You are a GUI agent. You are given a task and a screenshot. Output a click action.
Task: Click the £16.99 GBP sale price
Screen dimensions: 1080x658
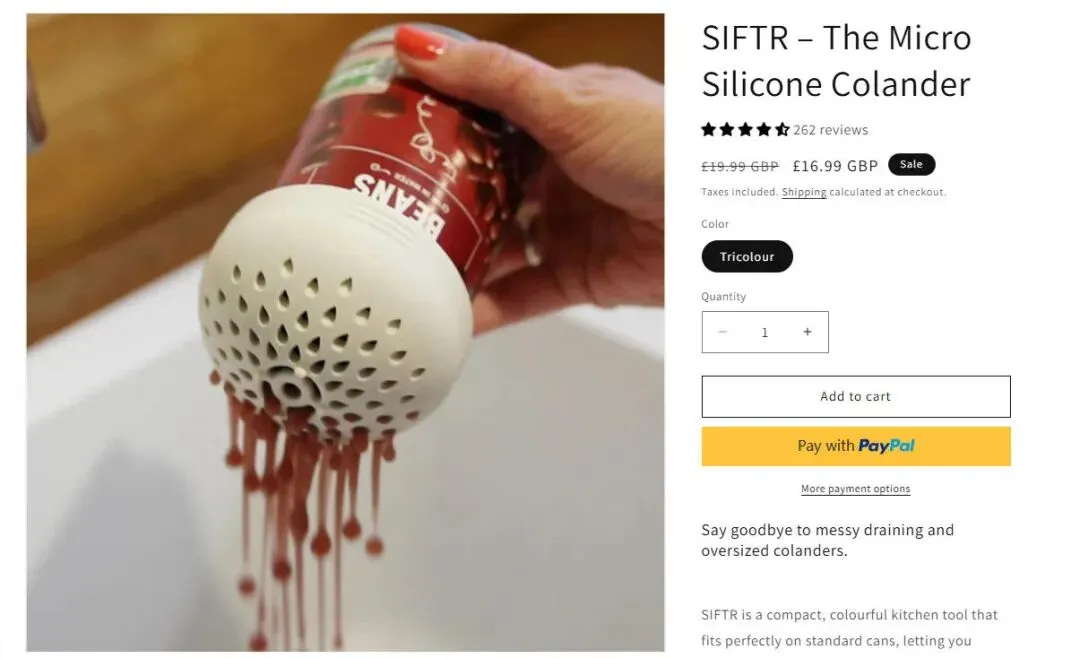835,166
